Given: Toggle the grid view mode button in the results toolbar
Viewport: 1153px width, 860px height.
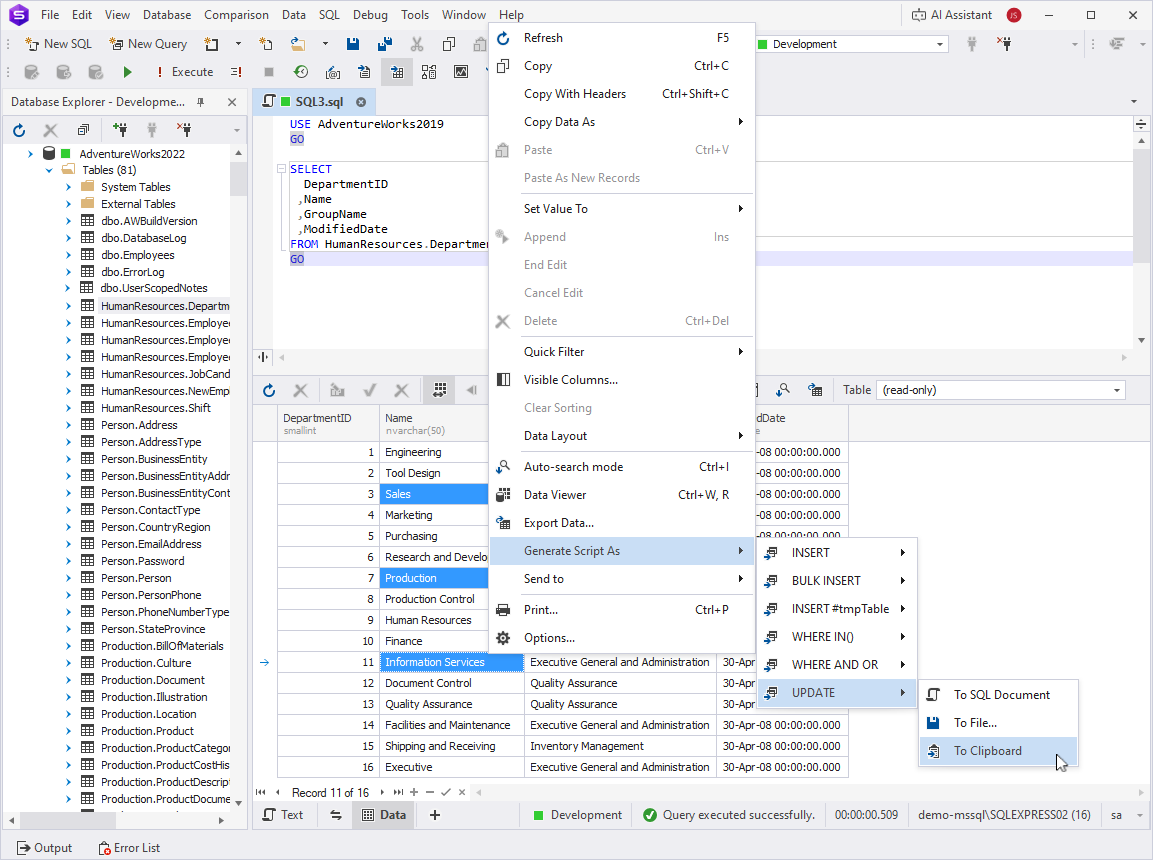Looking at the screenshot, I should 439,390.
